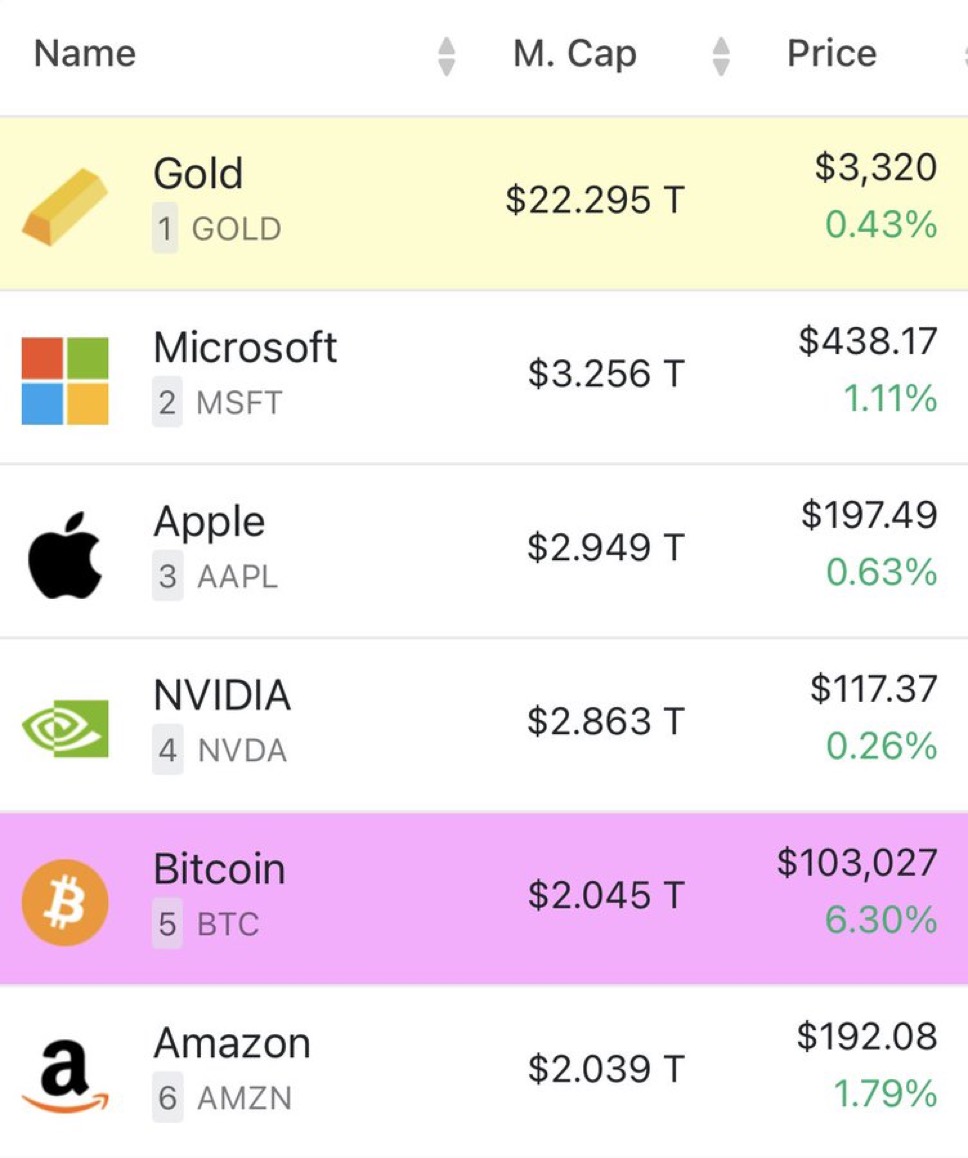Click Bitcoin's $103,027 price value
This screenshot has width=968, height=1158.
[x=857, y=863]
